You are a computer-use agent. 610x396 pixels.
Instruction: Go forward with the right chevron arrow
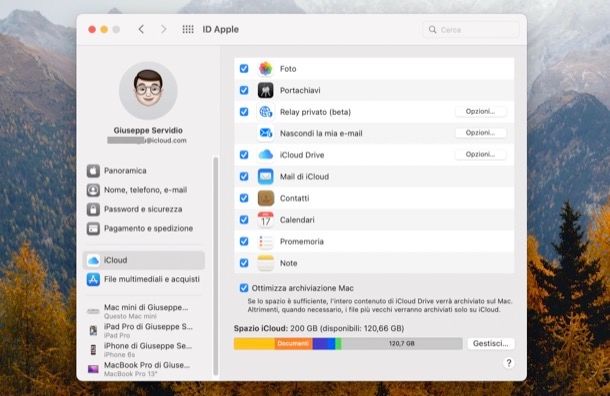click(164, 29)
